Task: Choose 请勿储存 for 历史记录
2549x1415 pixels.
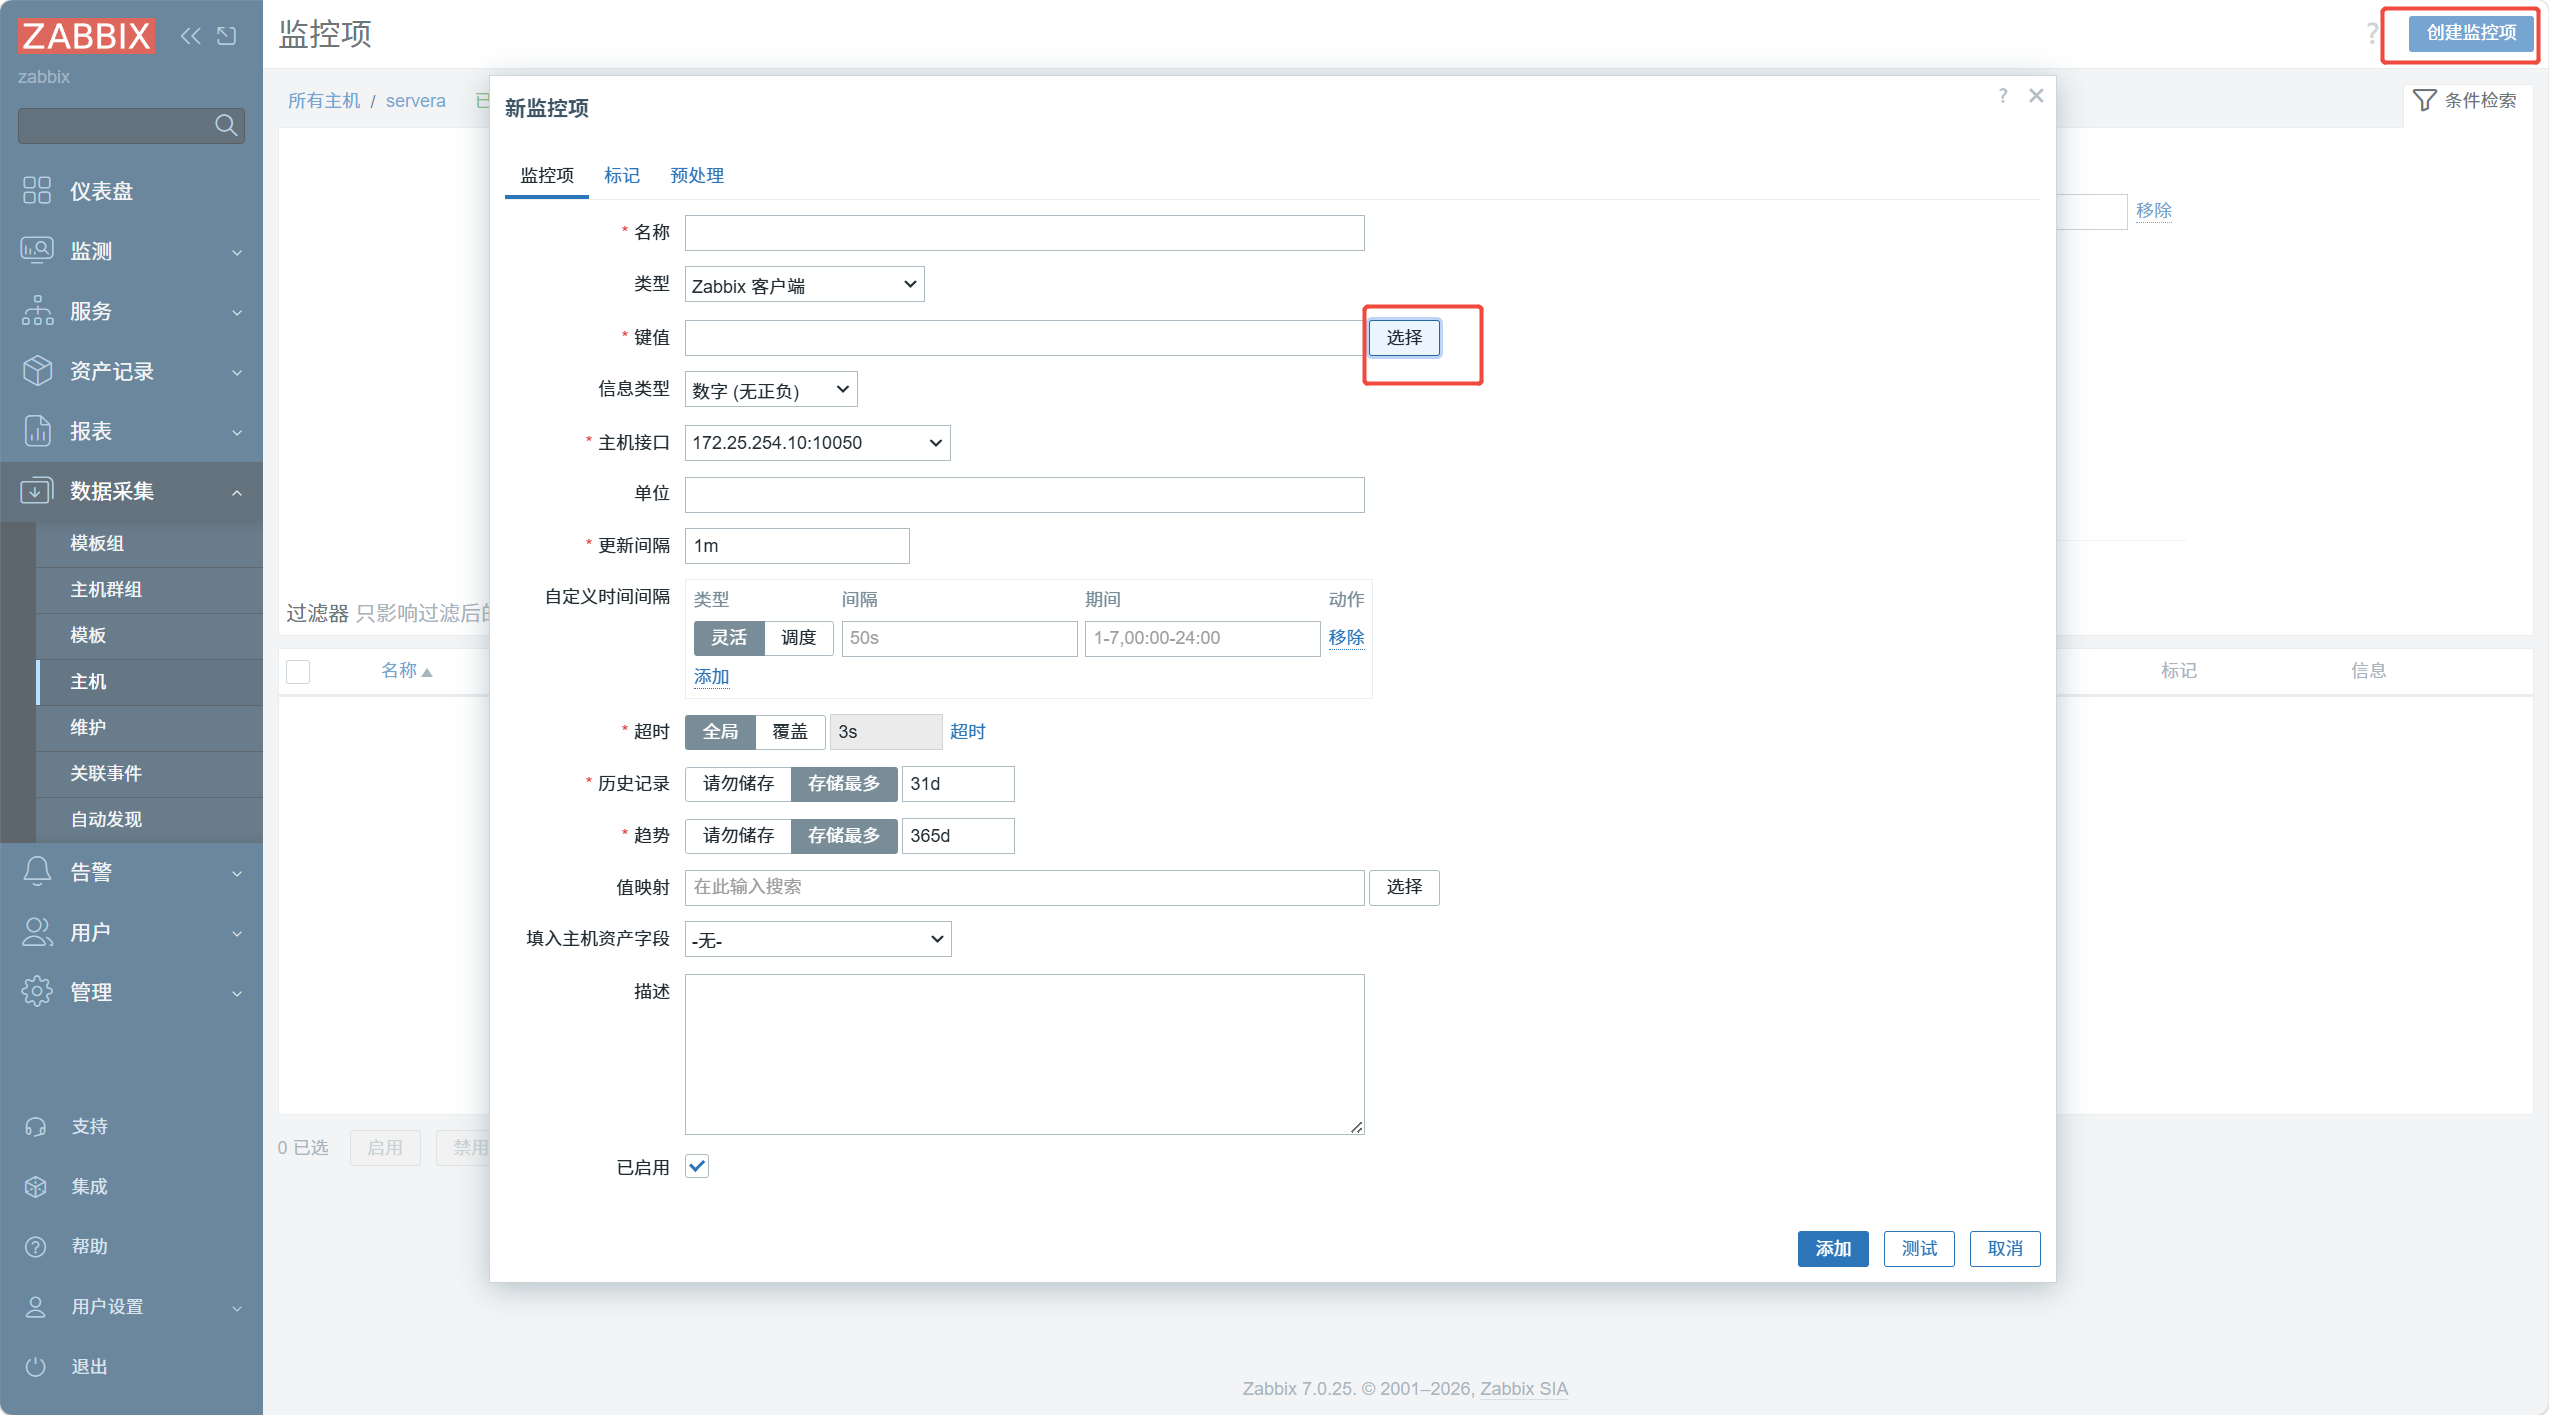Action: tap(738, 784)
